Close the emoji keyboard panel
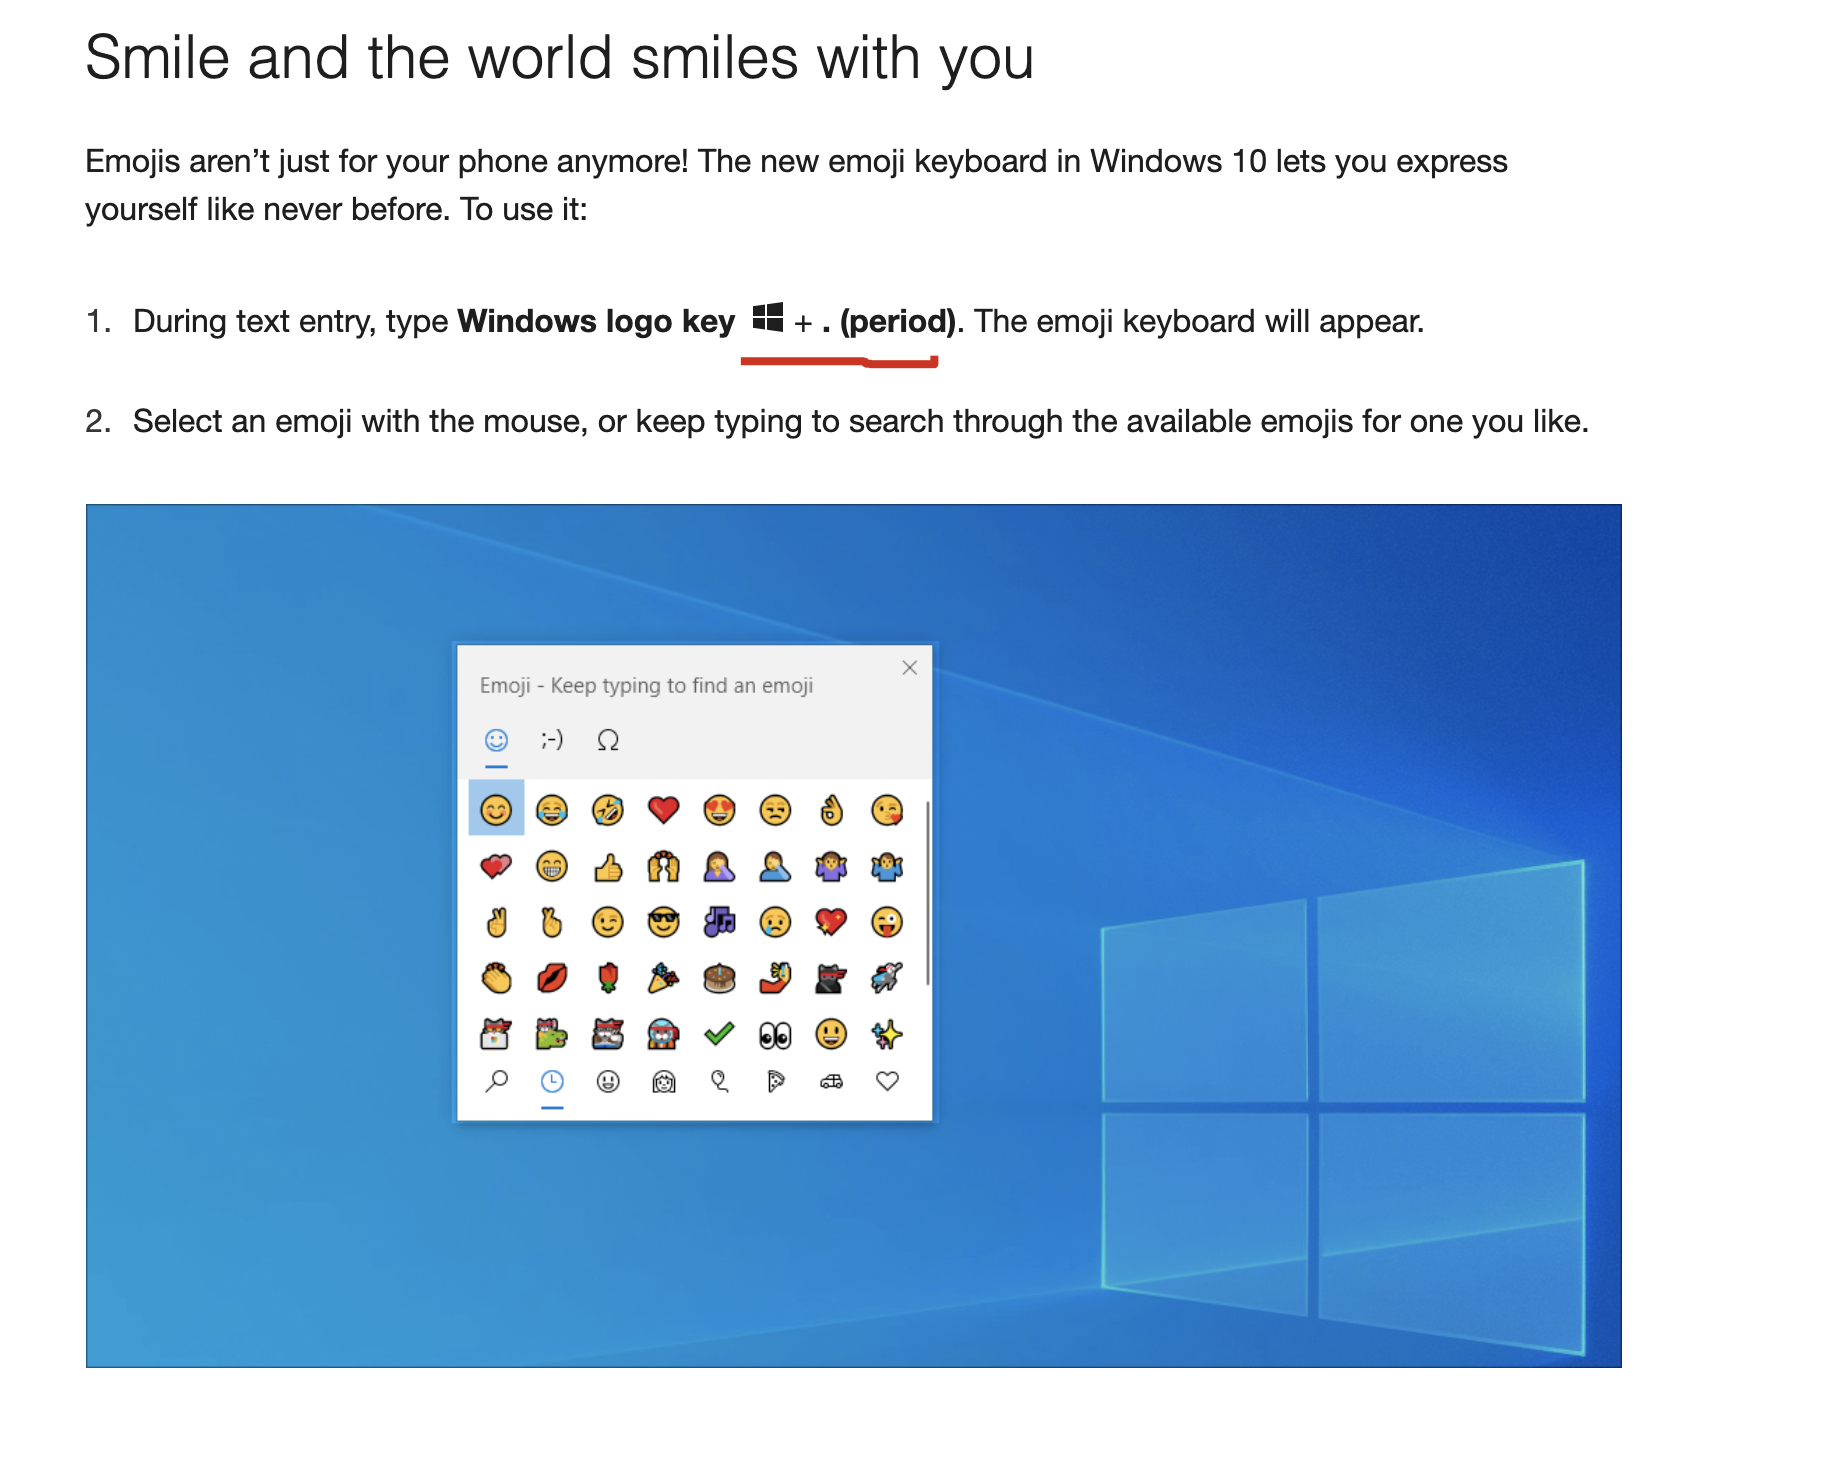 (909, 668)
